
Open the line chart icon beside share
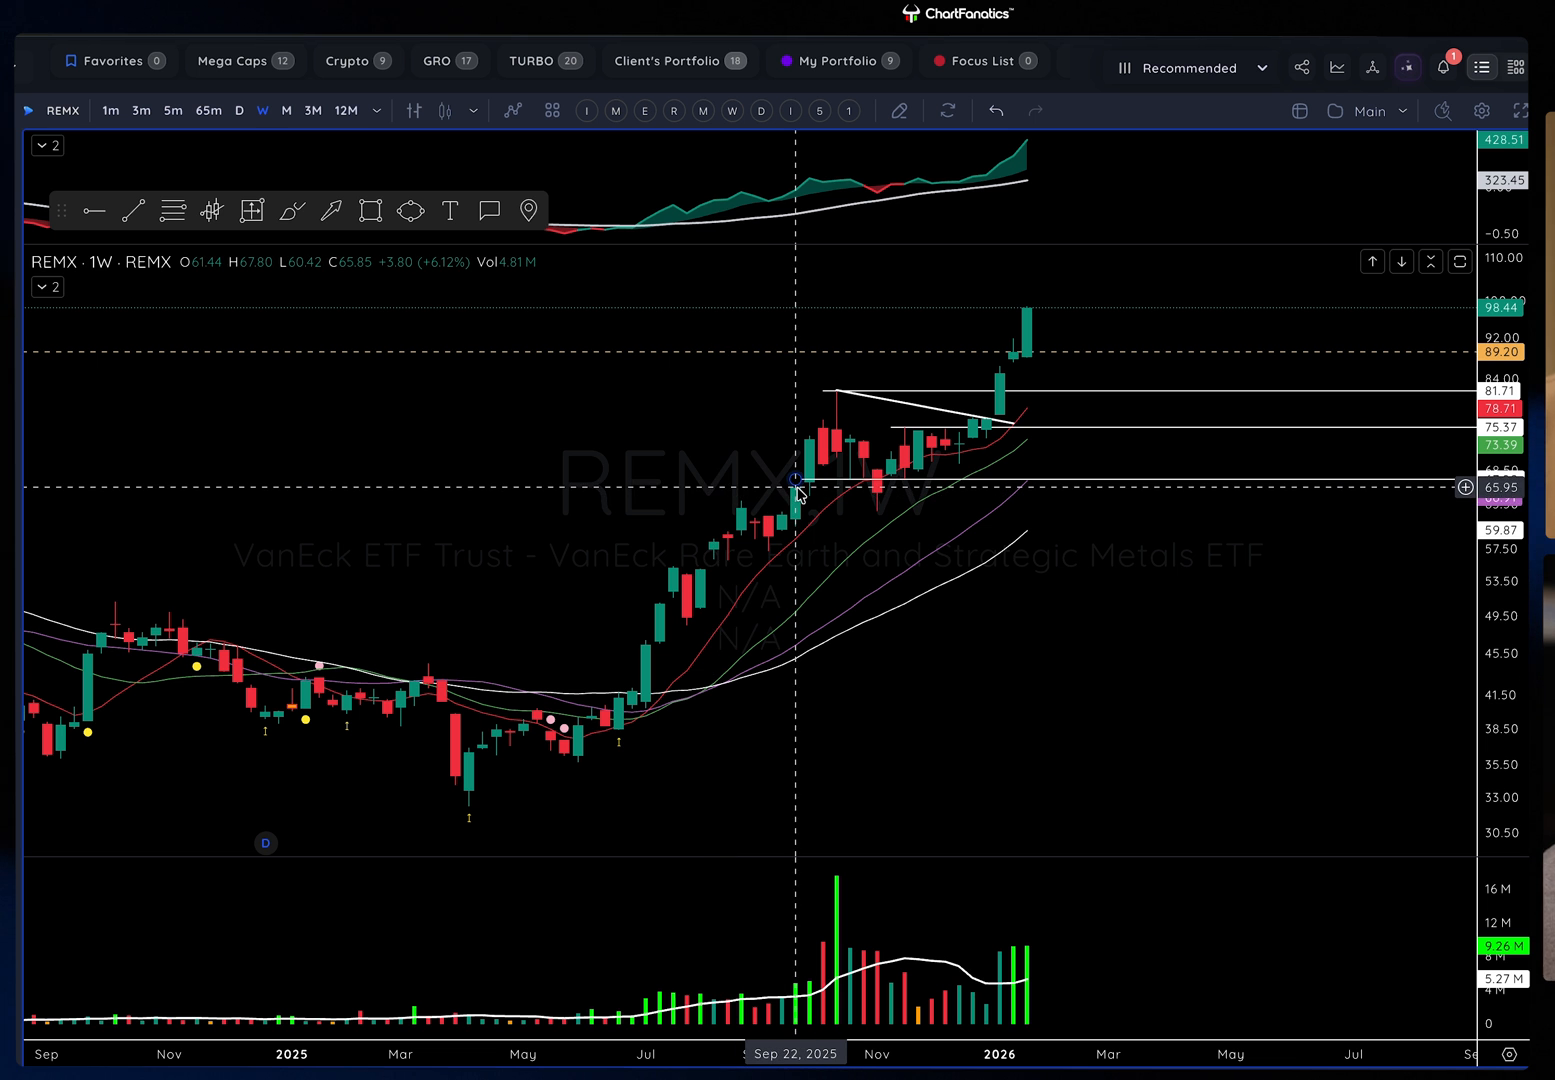[1337, 67]
